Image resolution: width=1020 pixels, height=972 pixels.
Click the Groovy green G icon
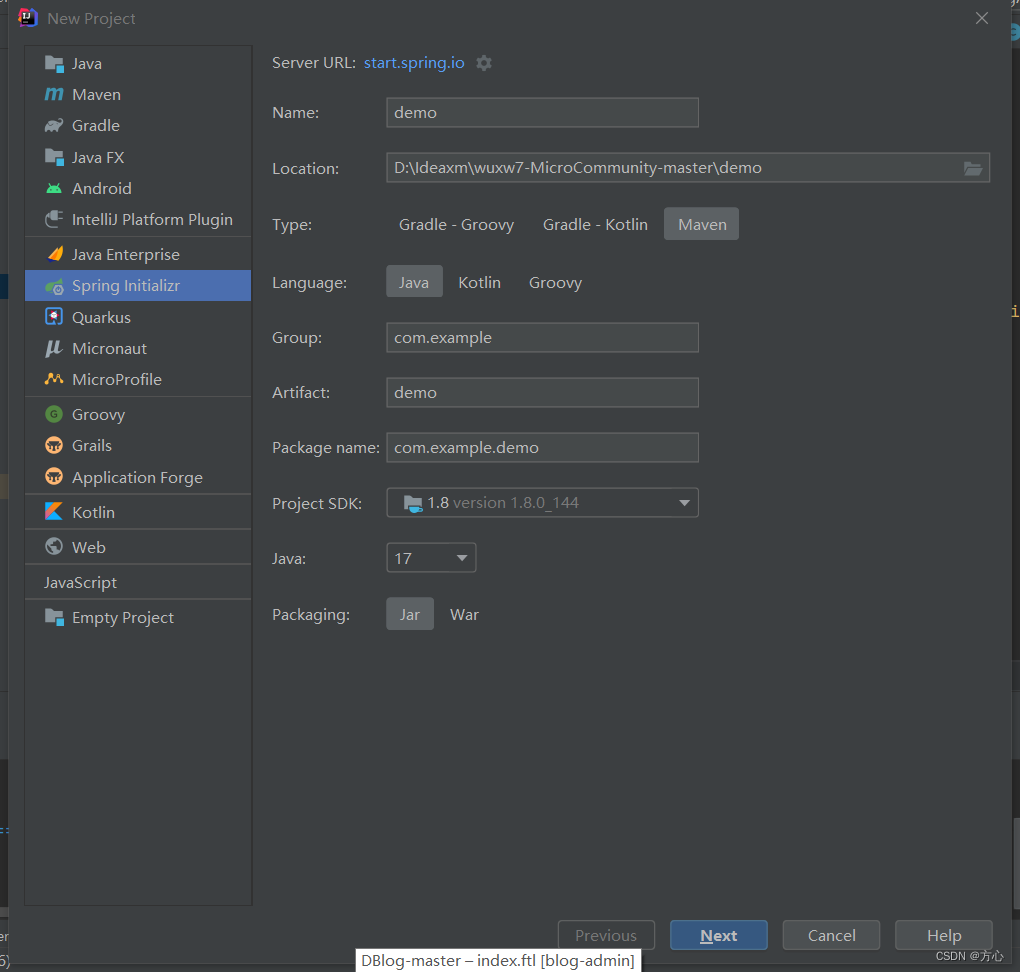tap(54, 414)
